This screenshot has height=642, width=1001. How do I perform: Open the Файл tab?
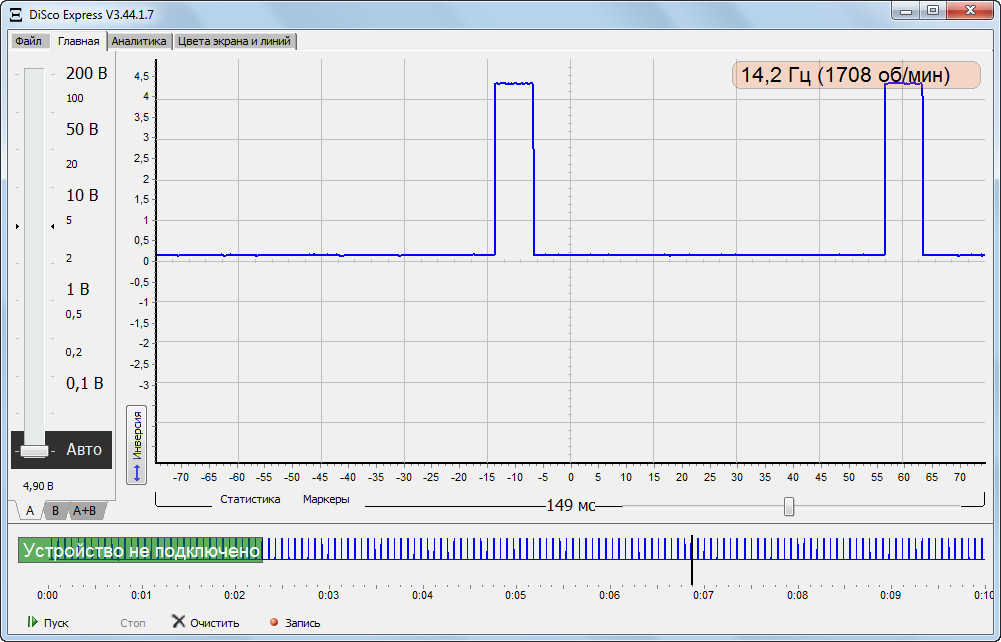28,41
